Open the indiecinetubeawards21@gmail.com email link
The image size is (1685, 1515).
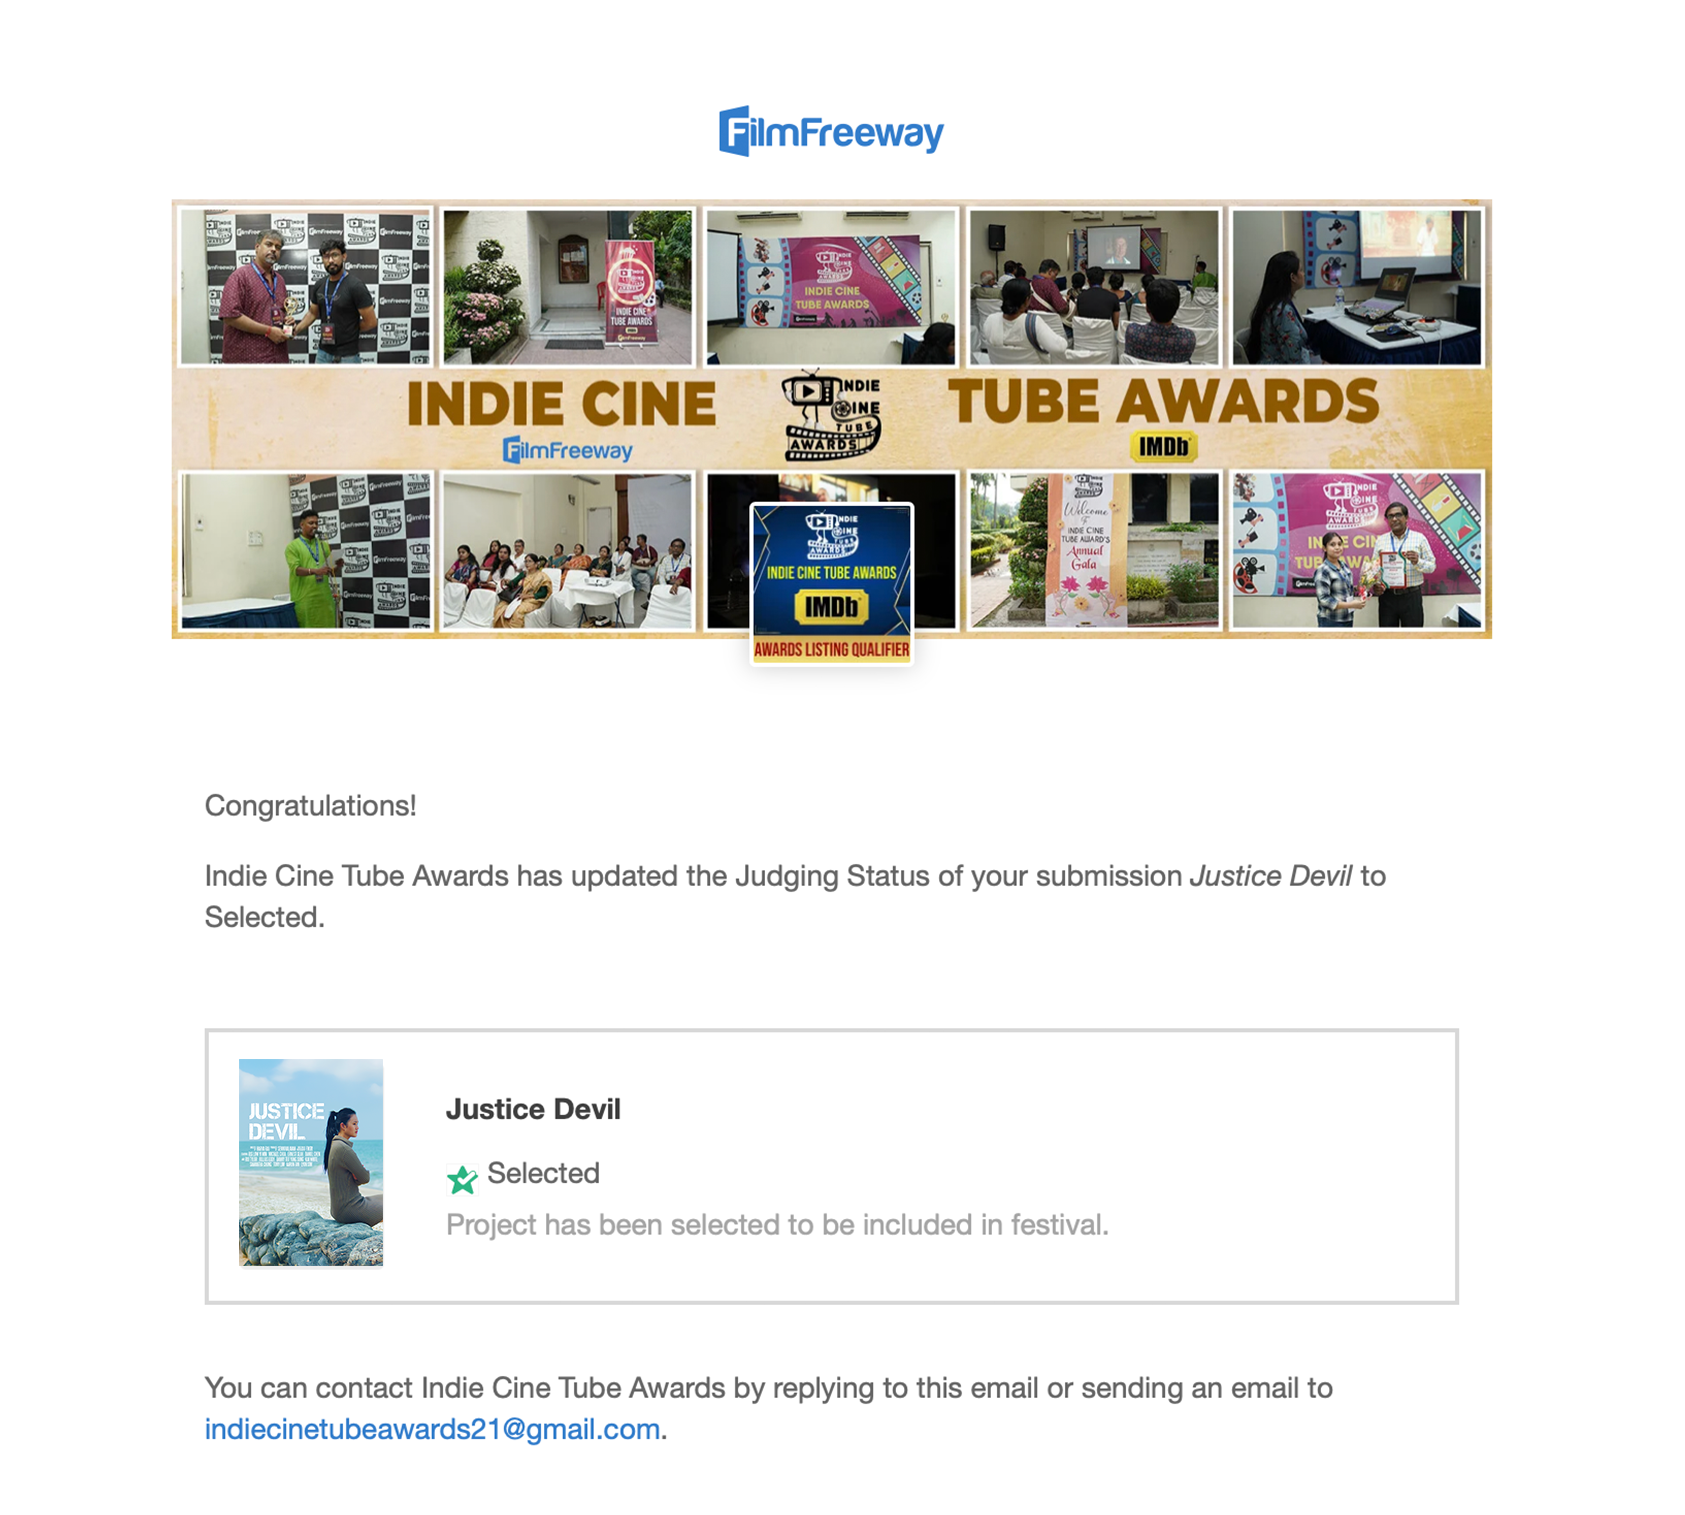click(432, 1429)
